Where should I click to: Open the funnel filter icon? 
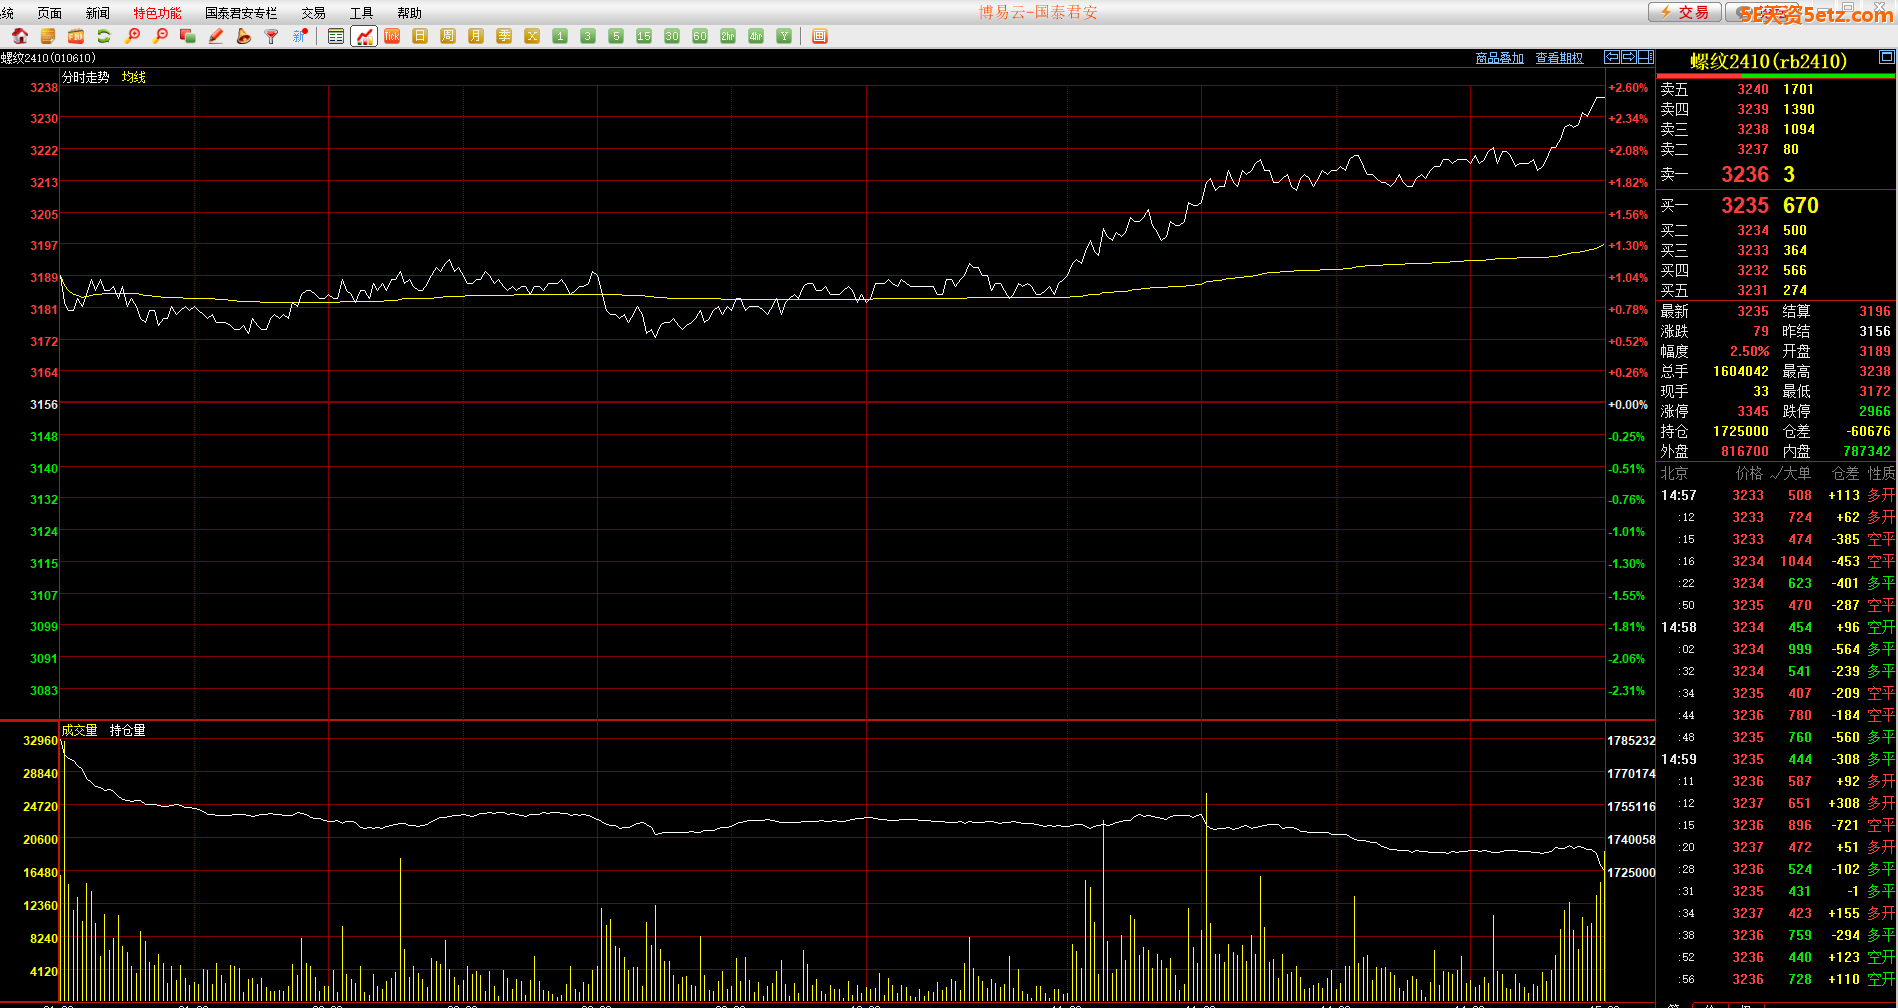(x=271, y=36)
